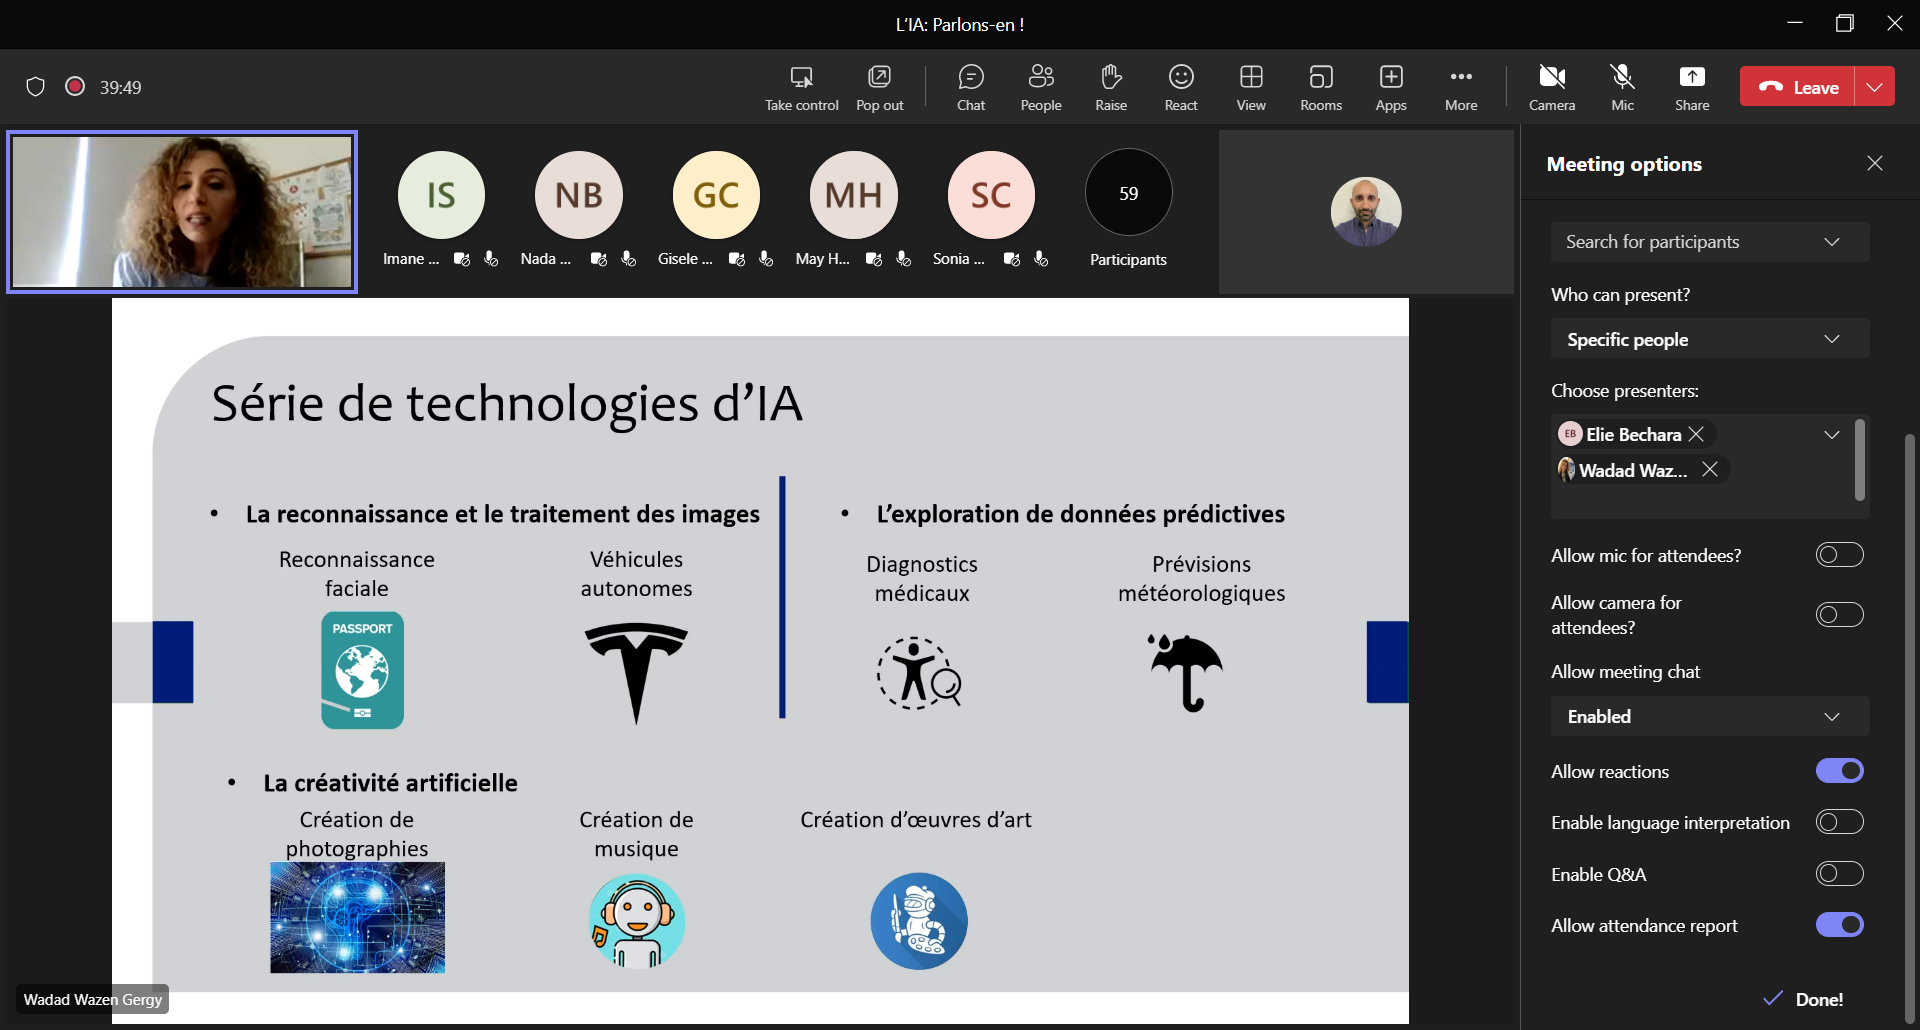Screen dimensions: 1920x1030
Task: Click the AI brain photograph on slide
Action: click(357, 917)
